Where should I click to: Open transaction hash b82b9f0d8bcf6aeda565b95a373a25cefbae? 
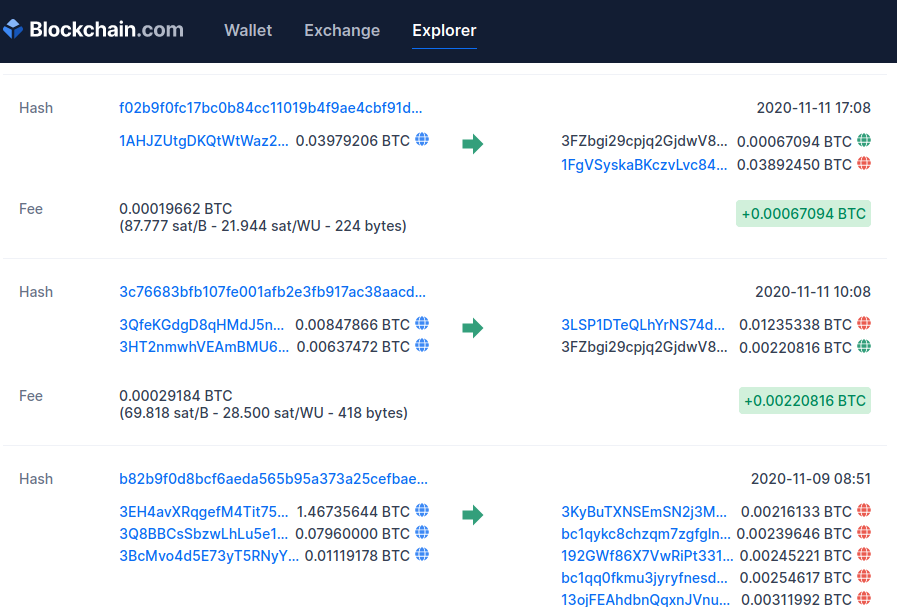click(x=273, y=479)
